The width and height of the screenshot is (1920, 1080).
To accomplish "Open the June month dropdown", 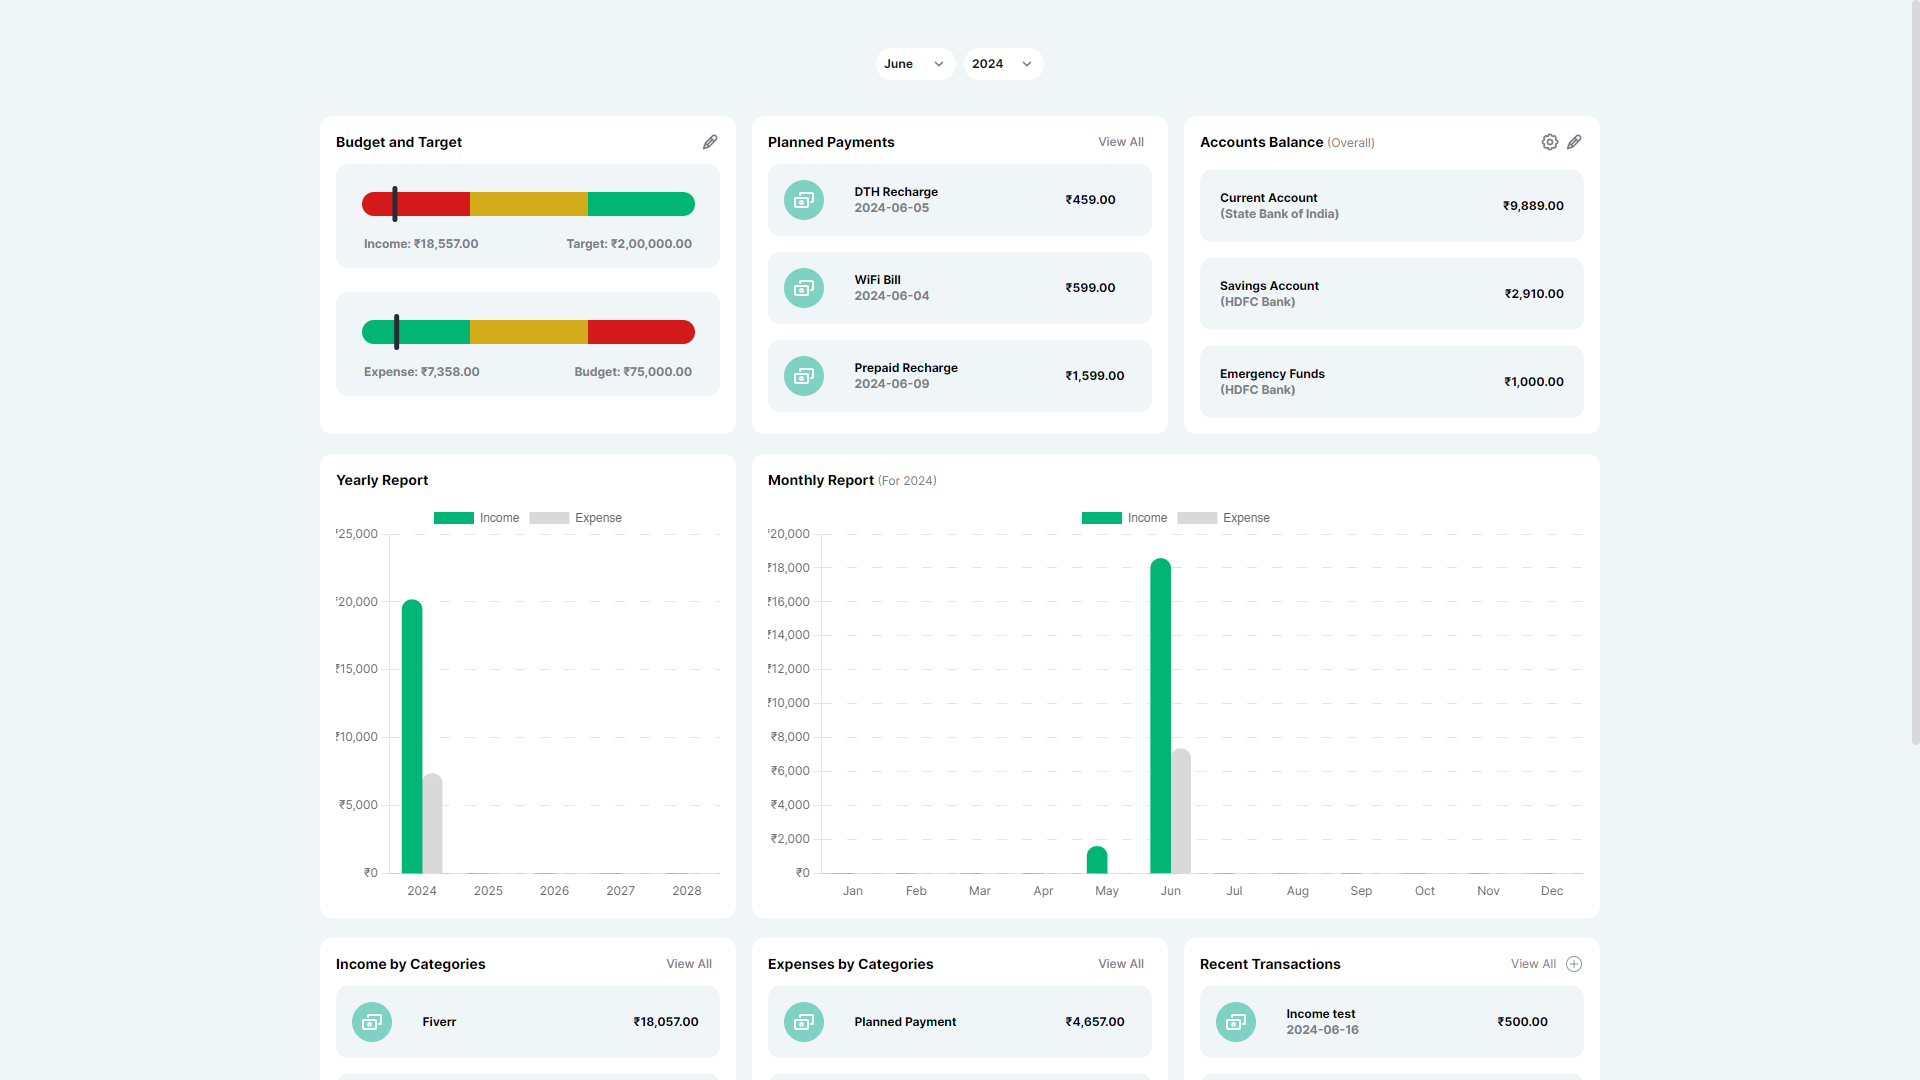I will pyautogui.click(x=915, y=64).
